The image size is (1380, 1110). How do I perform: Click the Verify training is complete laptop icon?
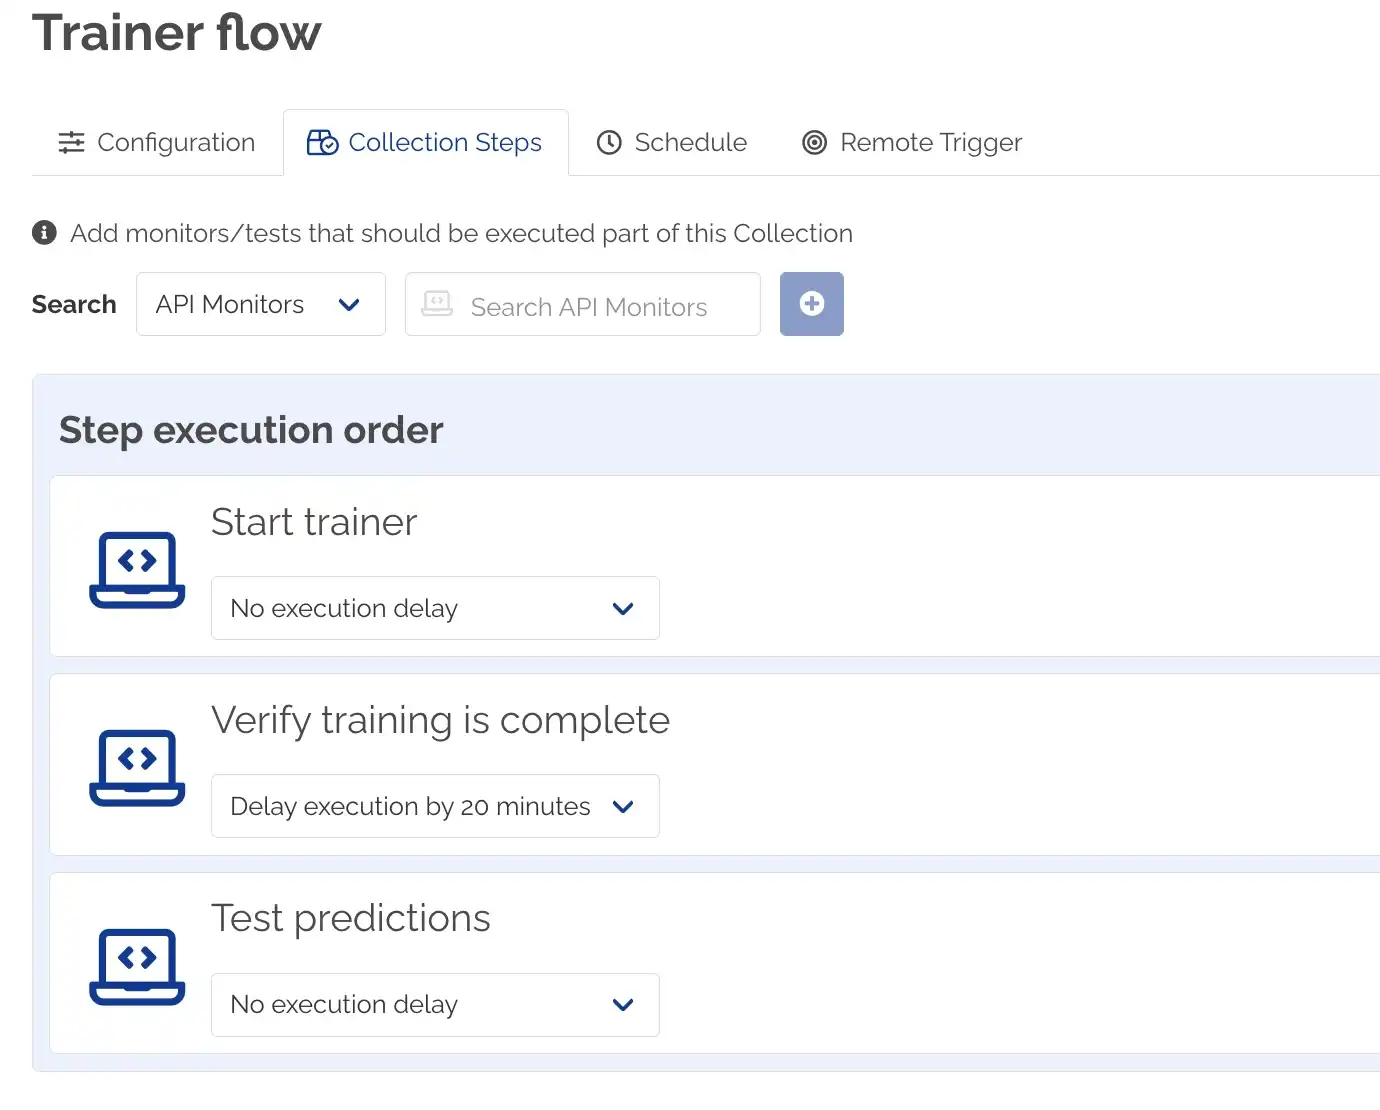tap(137, 767)
